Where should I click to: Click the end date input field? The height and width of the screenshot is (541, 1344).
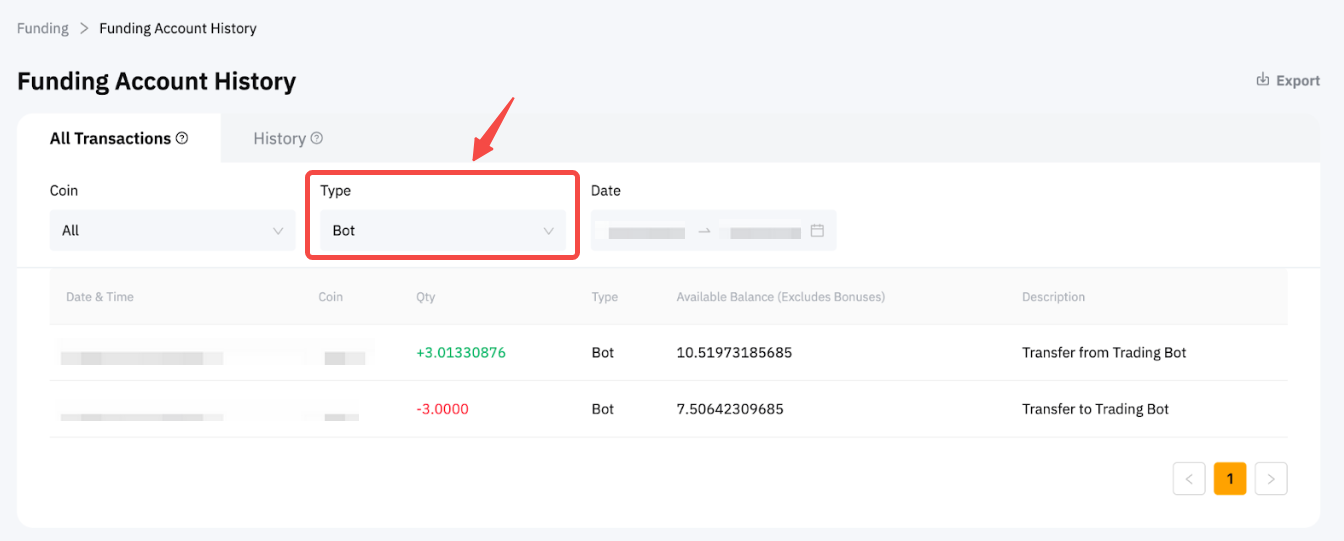765,232
